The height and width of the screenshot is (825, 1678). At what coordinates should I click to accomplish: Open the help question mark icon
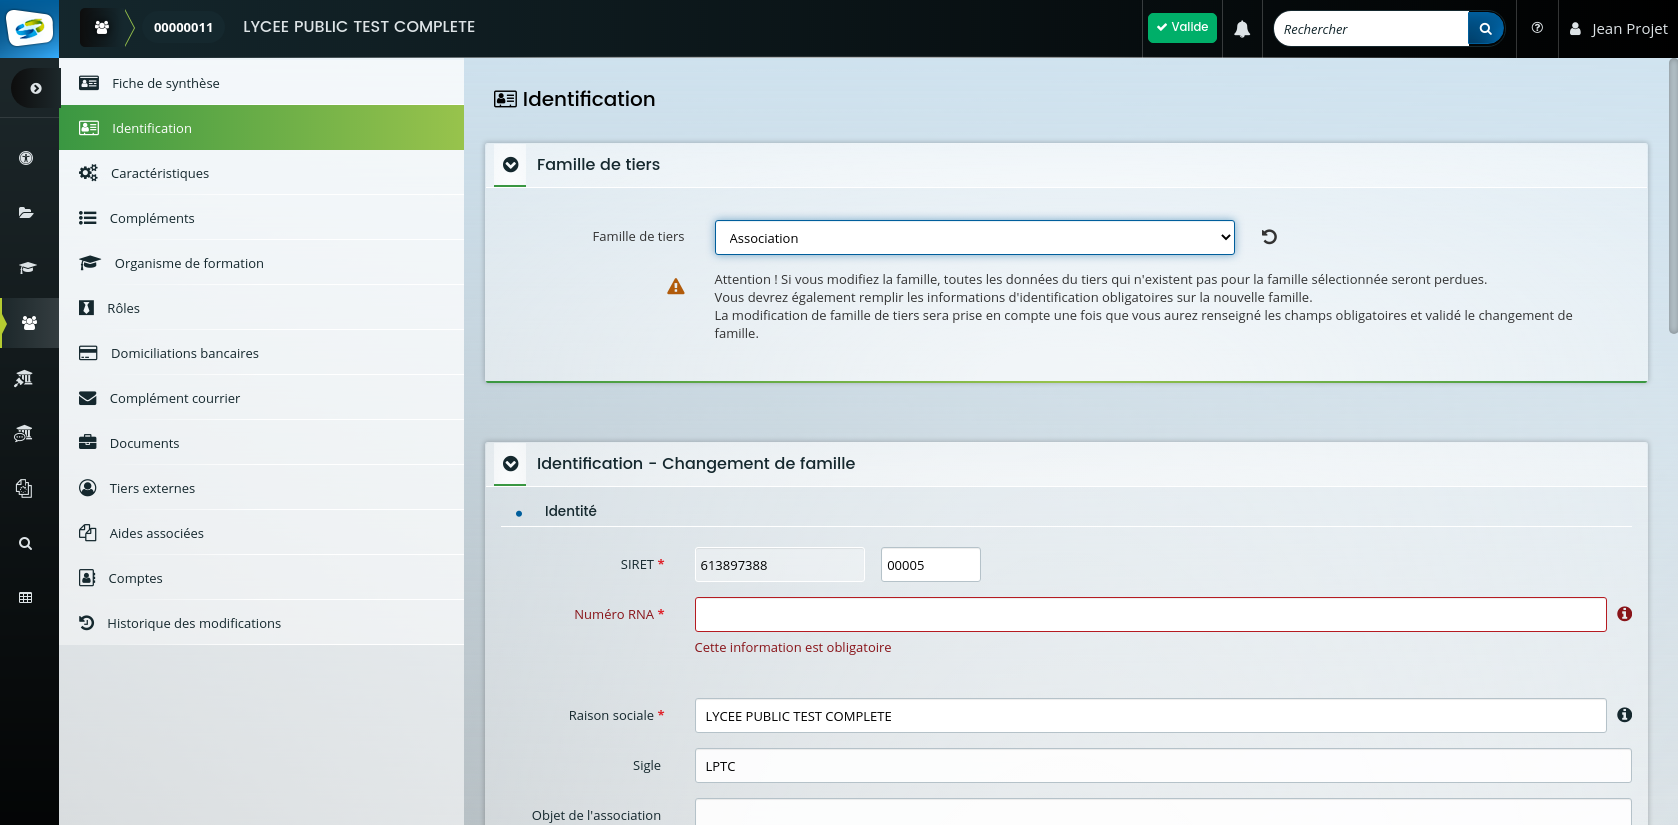pyautogui.click(x=1537, y=28)
